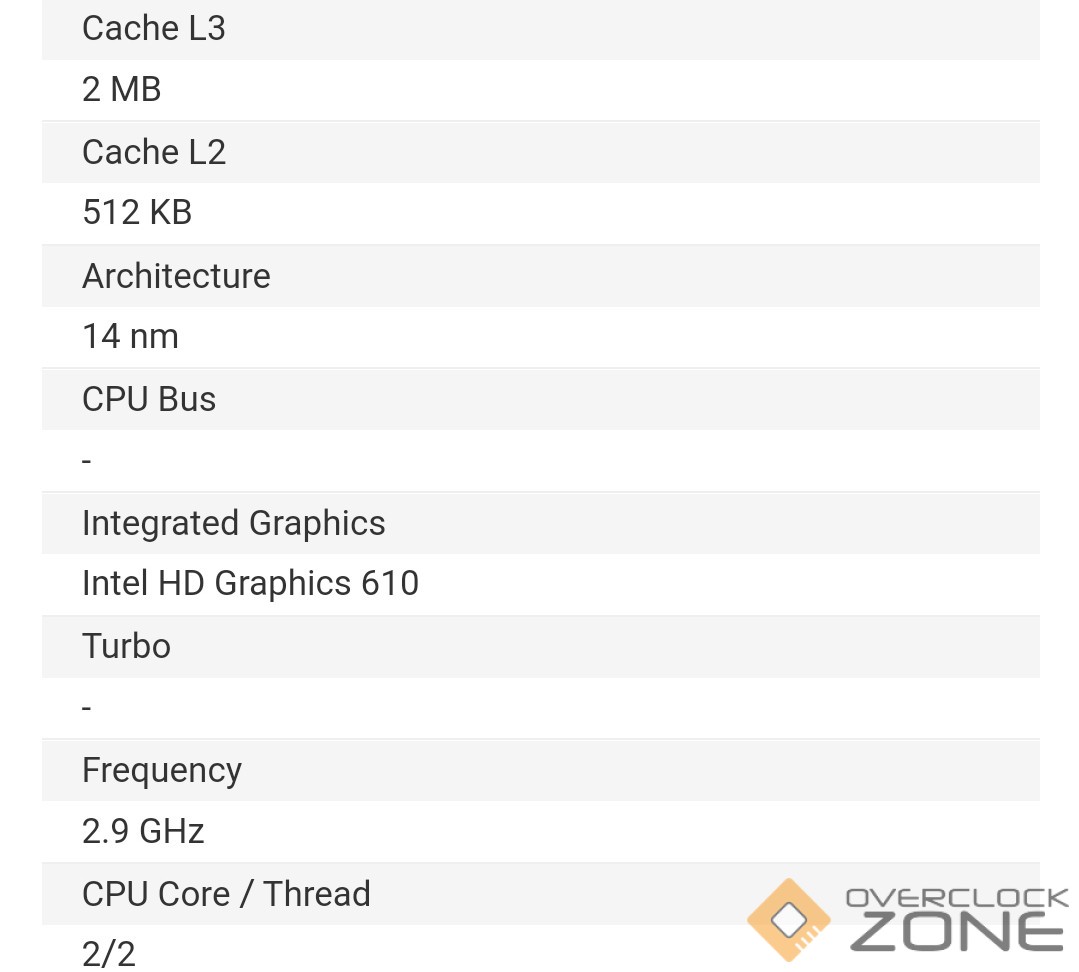
Task: Click the Intel HD Graphics 610 value
Action: point(250,584)
